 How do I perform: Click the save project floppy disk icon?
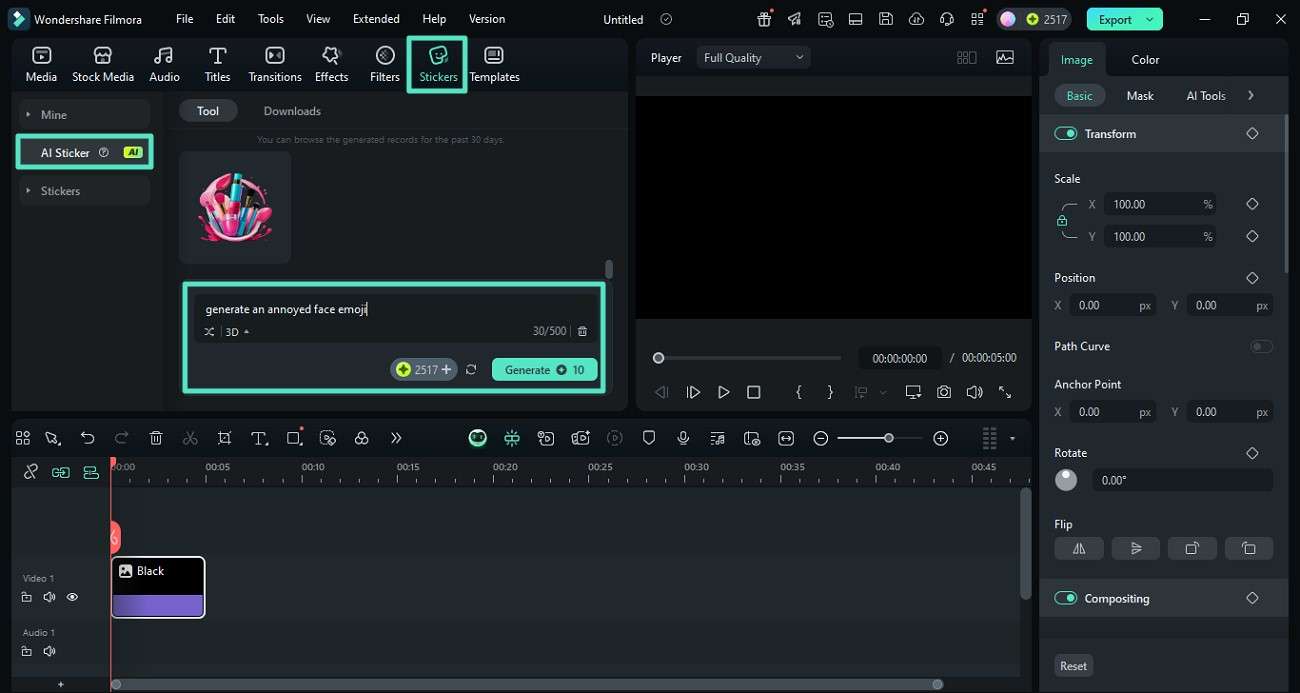[x=885, y=19]
